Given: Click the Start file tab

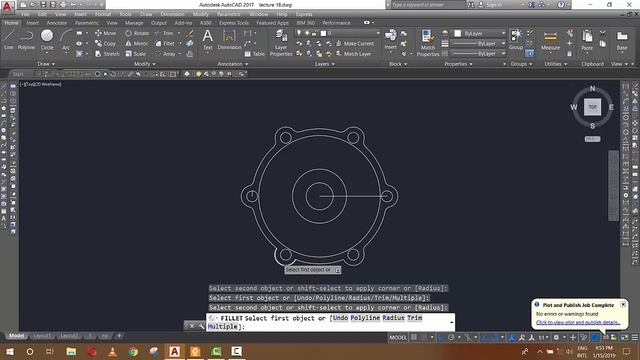Looking at the screenshot, I should (x=18, y=74).
